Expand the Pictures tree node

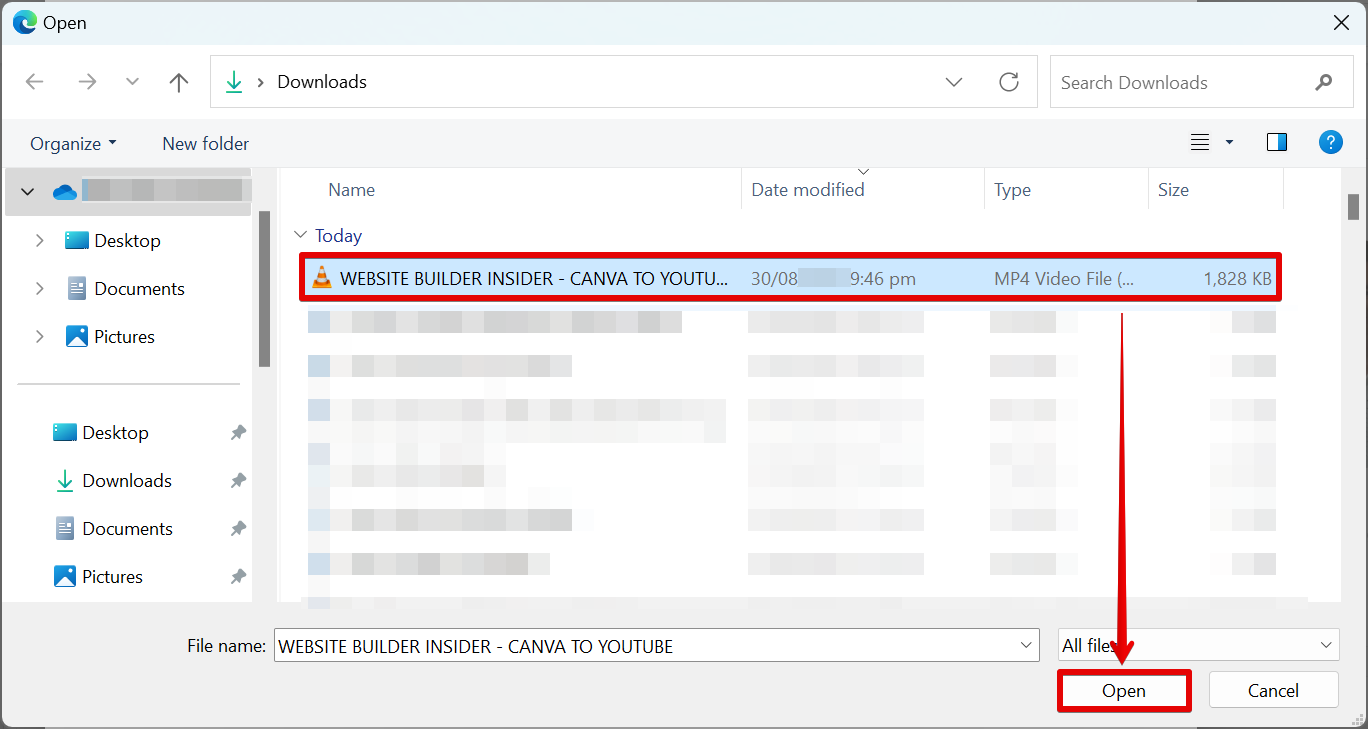click(40, 336)
